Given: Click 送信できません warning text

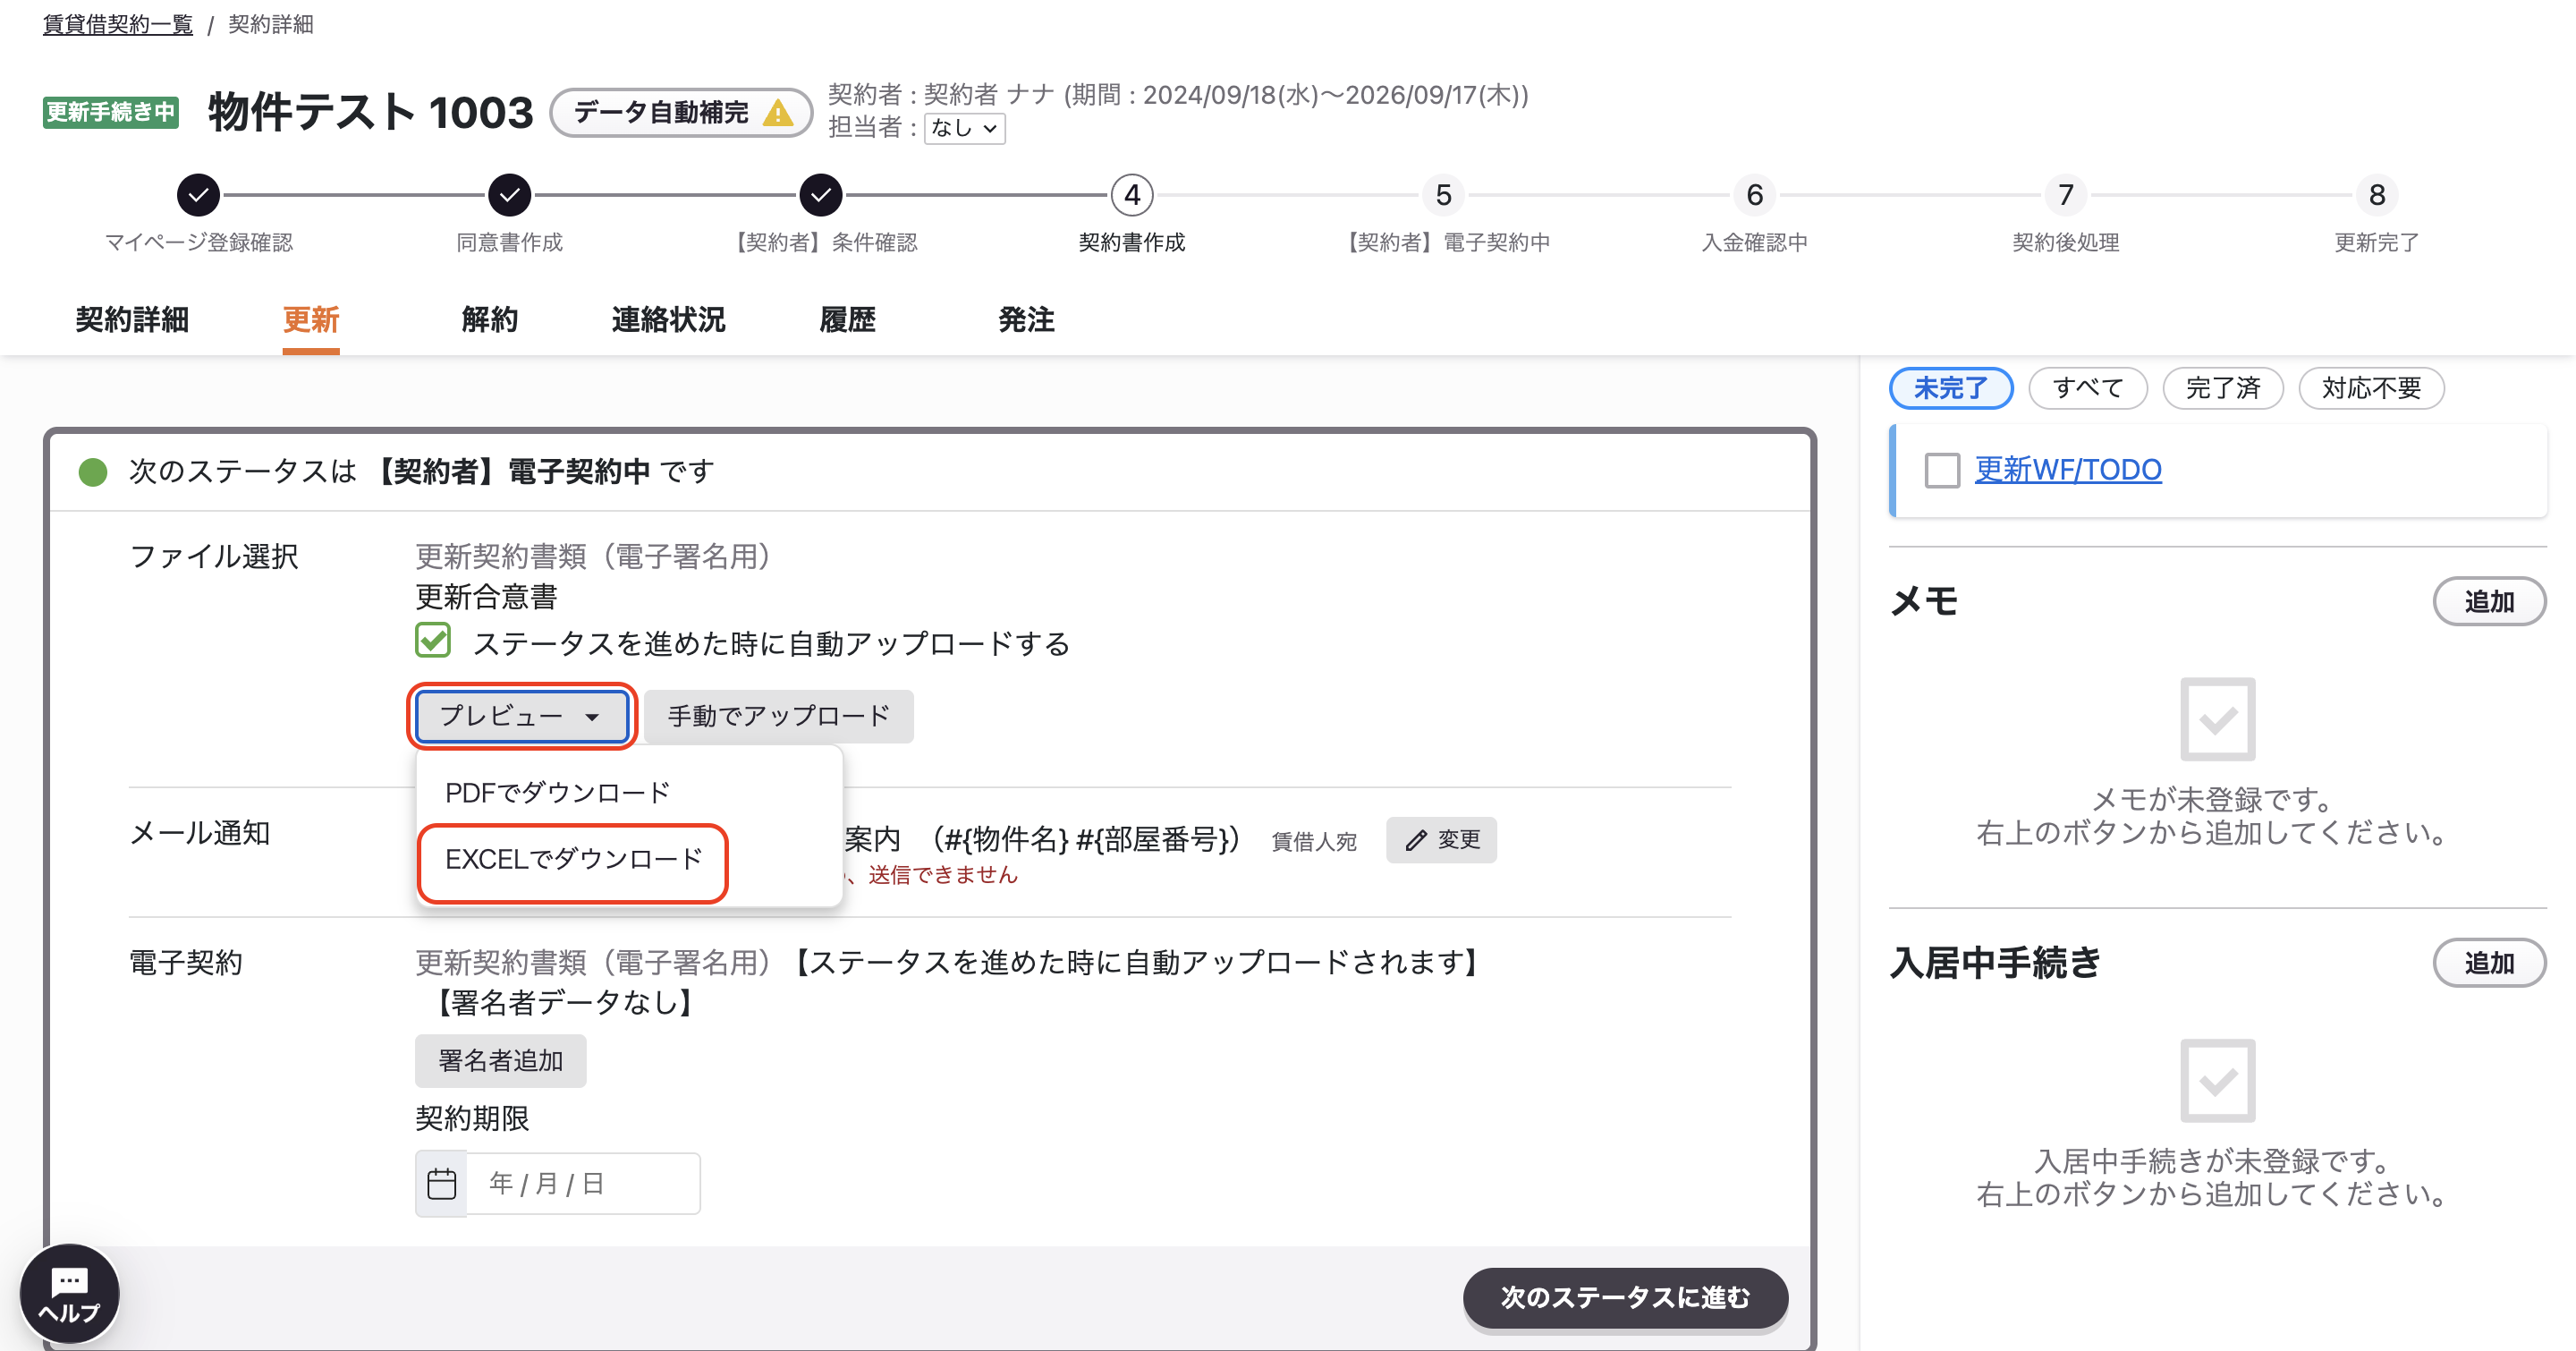Looking at the screenshot, I should point(942,875).
